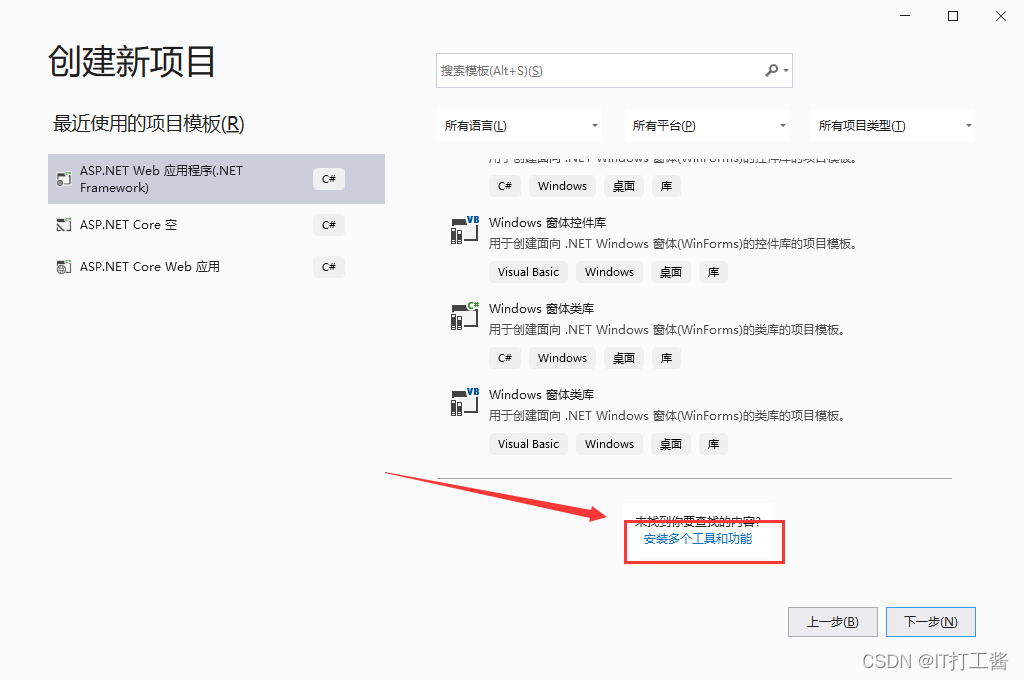Click 桌面 tag under C# Windows 窗体类库

point(624,358)
